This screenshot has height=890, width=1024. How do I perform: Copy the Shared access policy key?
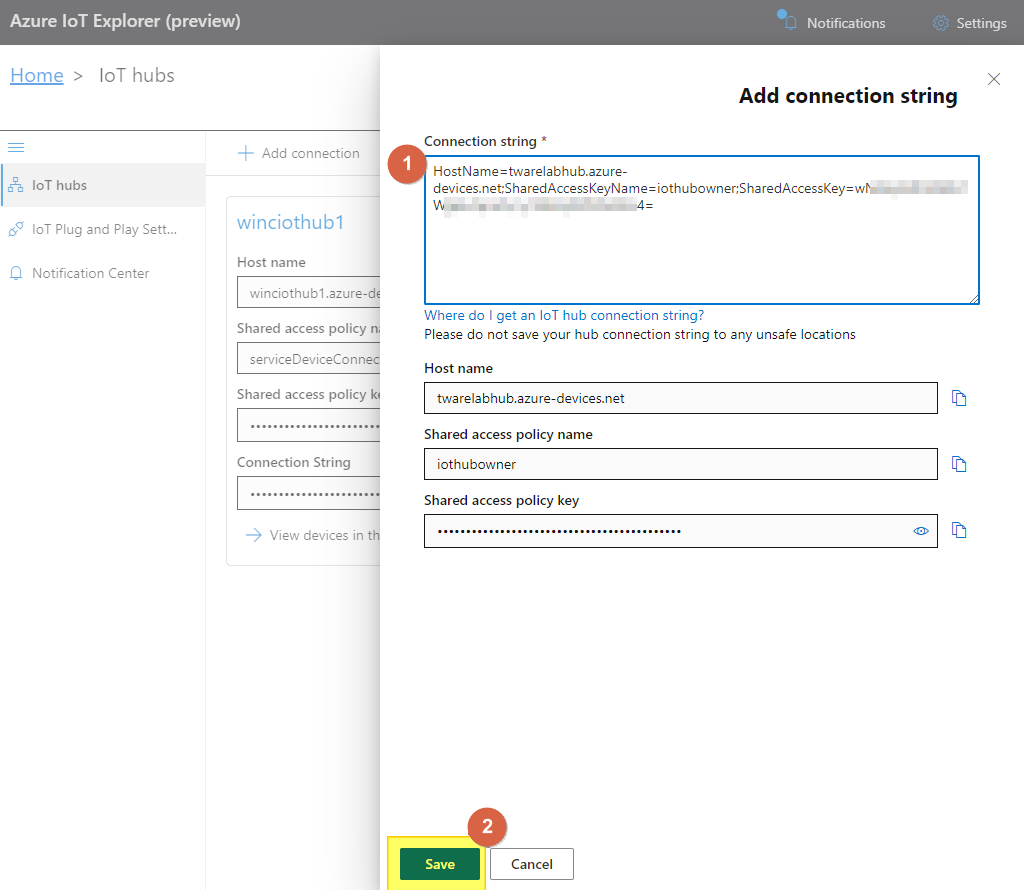[x=959, y=530]
